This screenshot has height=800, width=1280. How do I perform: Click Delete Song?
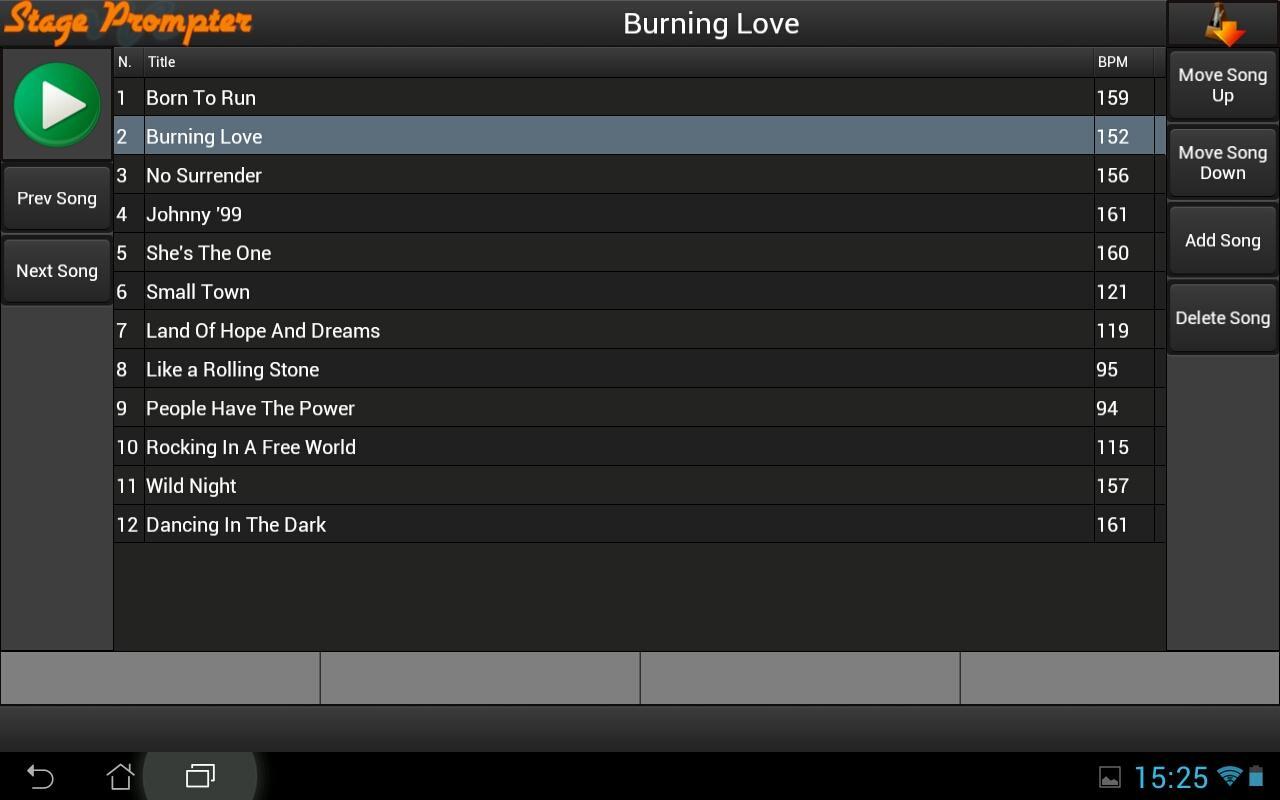1223,318
